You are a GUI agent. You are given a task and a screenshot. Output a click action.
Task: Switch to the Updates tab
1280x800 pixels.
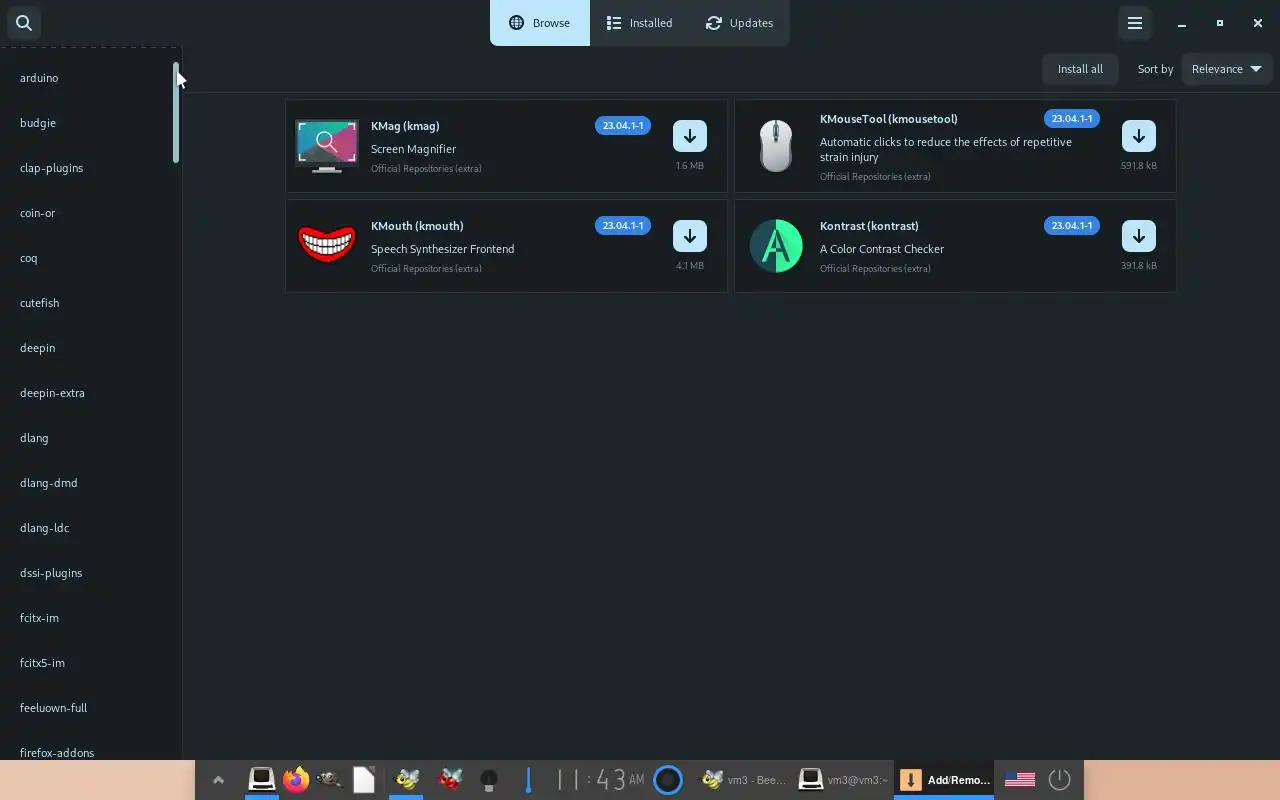click(739, 23)
